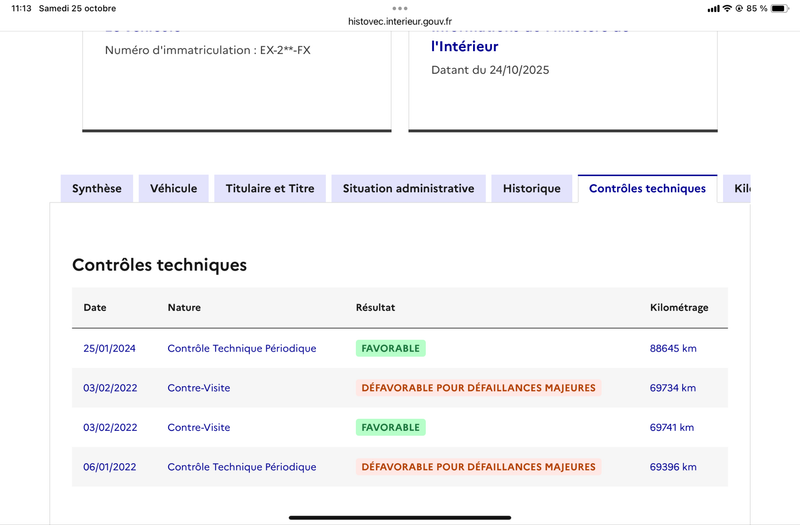The image size is (800, 525).
Task: Go to the Historique tab
Action: click(x=532, y=188)
